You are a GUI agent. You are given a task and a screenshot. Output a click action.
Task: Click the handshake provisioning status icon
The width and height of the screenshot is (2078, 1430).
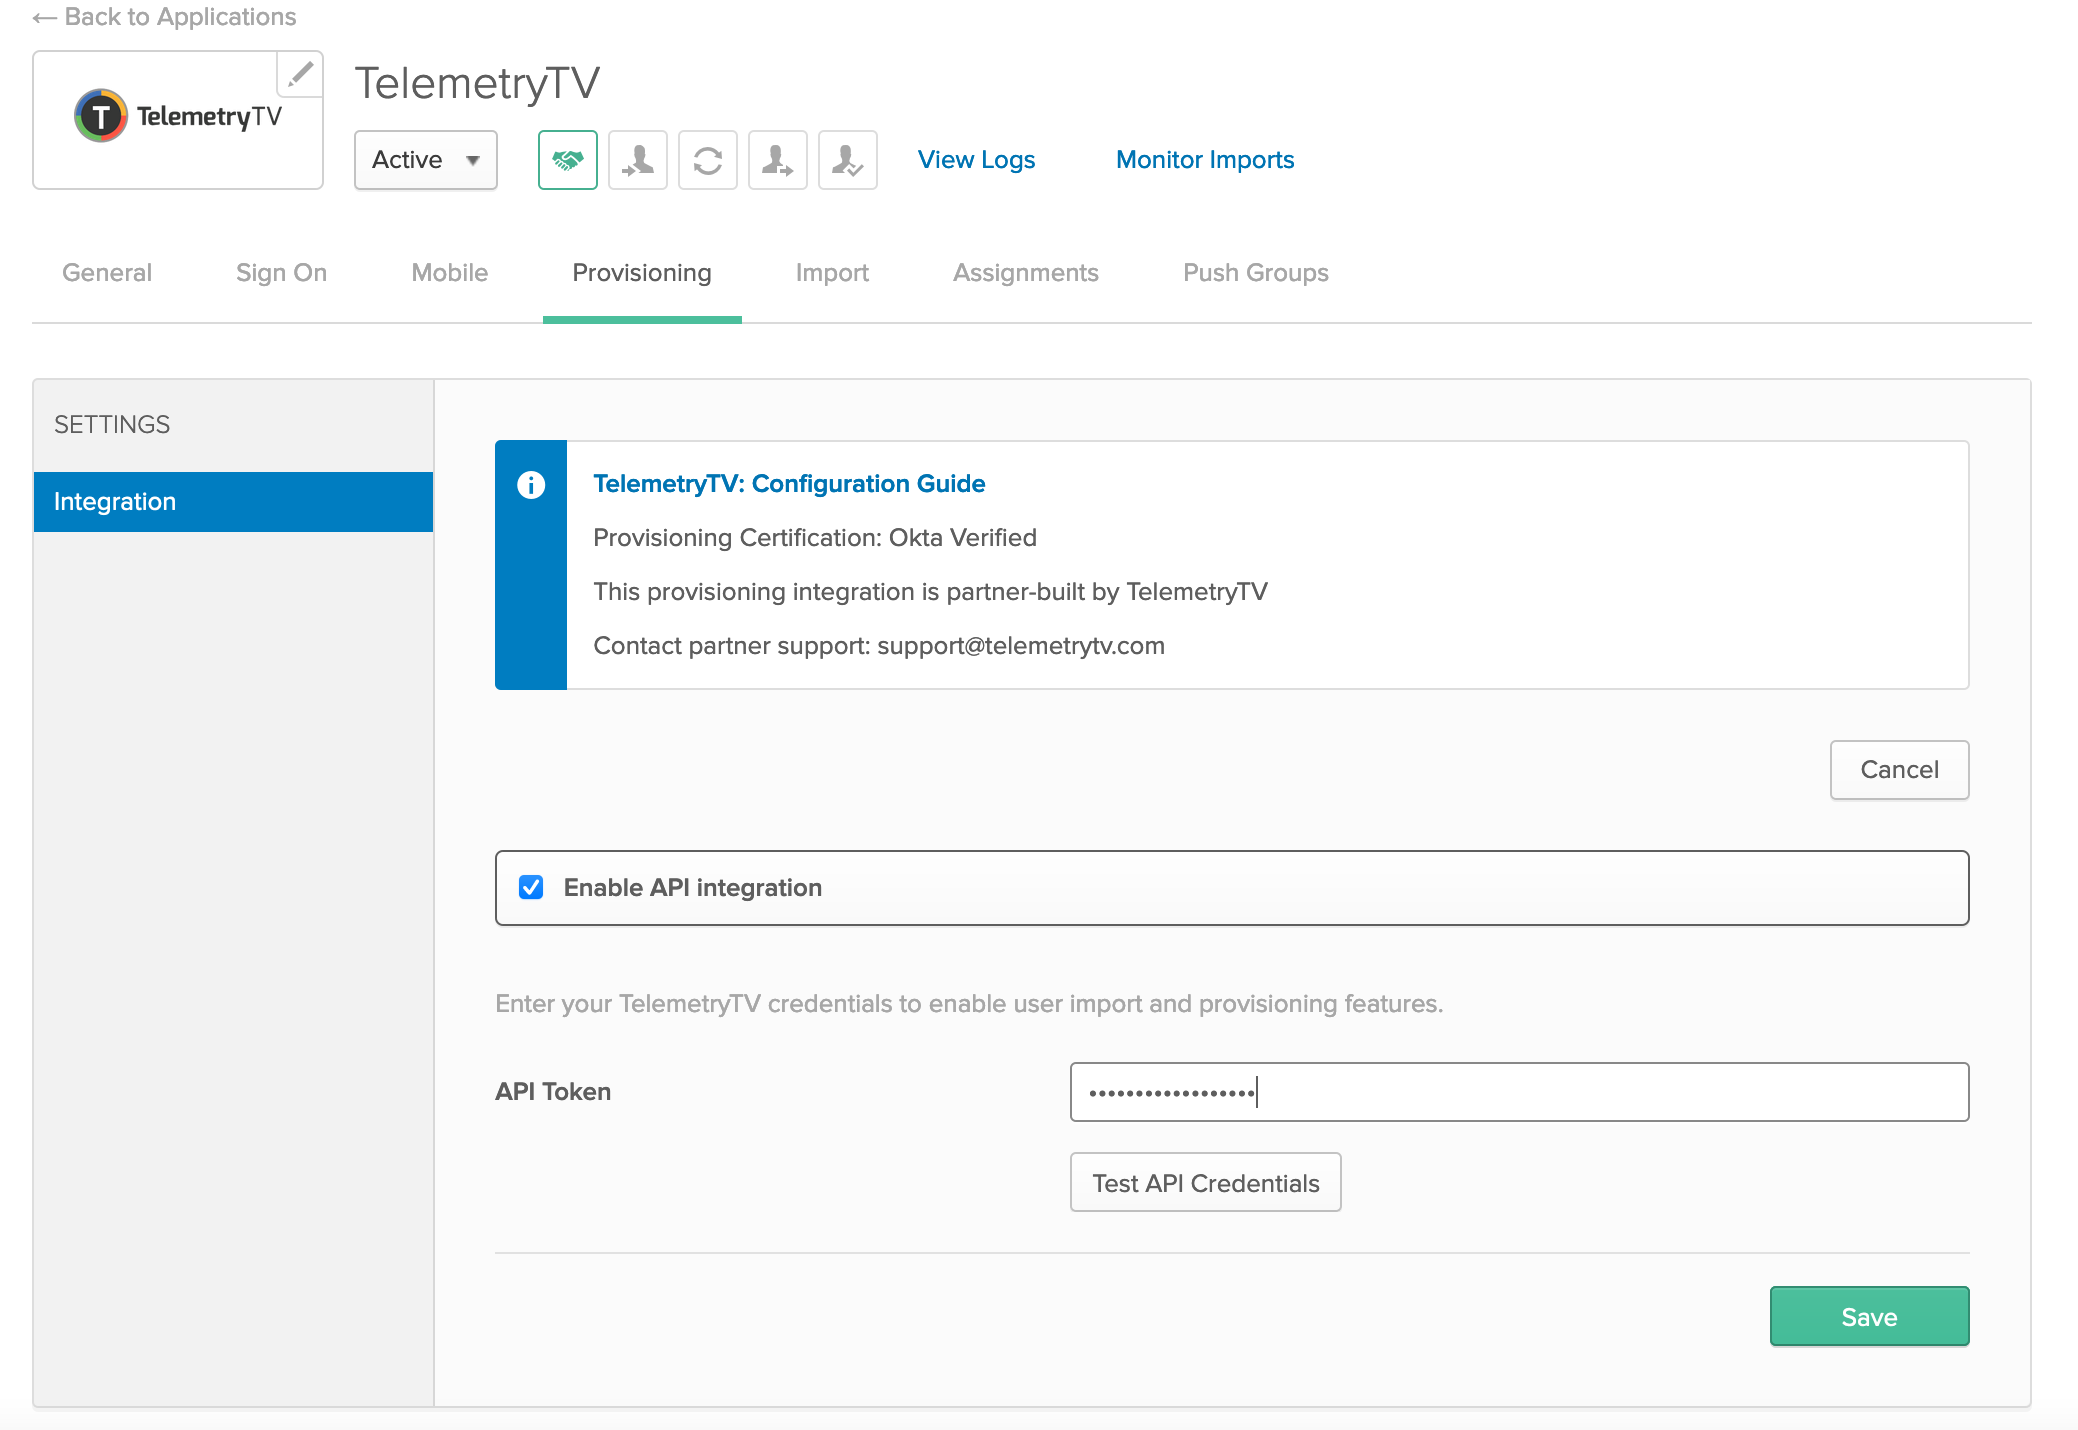[x=567, y=160]
